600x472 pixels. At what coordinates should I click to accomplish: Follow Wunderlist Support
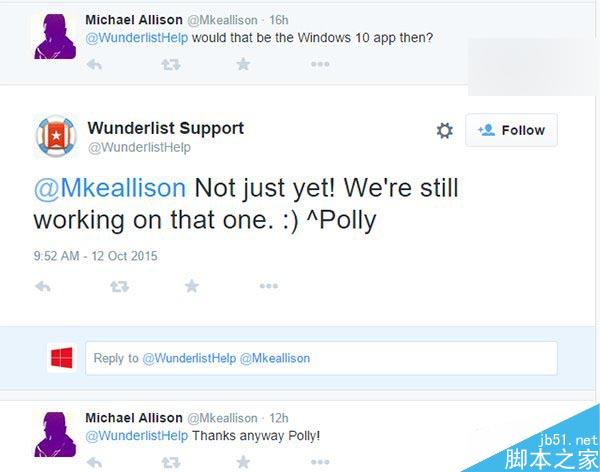point(511,130)
